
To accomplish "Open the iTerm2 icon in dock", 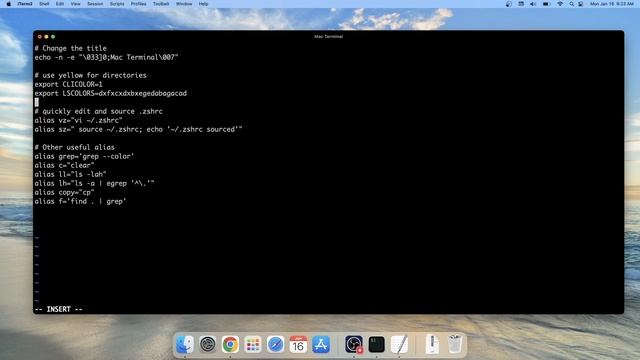I will (x=376, y=344).
